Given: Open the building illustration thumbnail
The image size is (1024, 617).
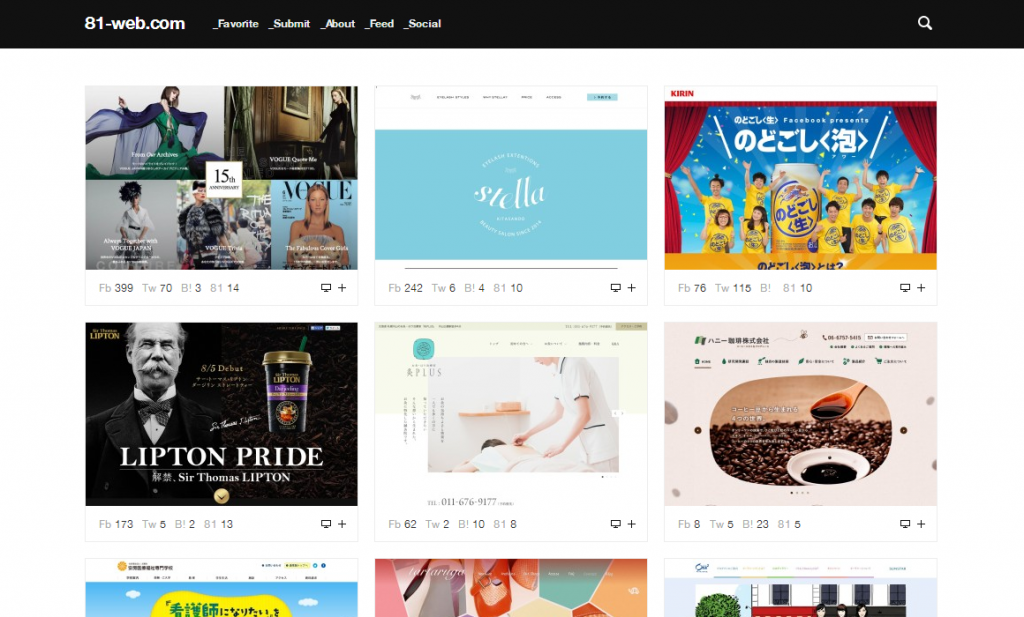Looking at the screenshot, I should [x=801, y=588].
